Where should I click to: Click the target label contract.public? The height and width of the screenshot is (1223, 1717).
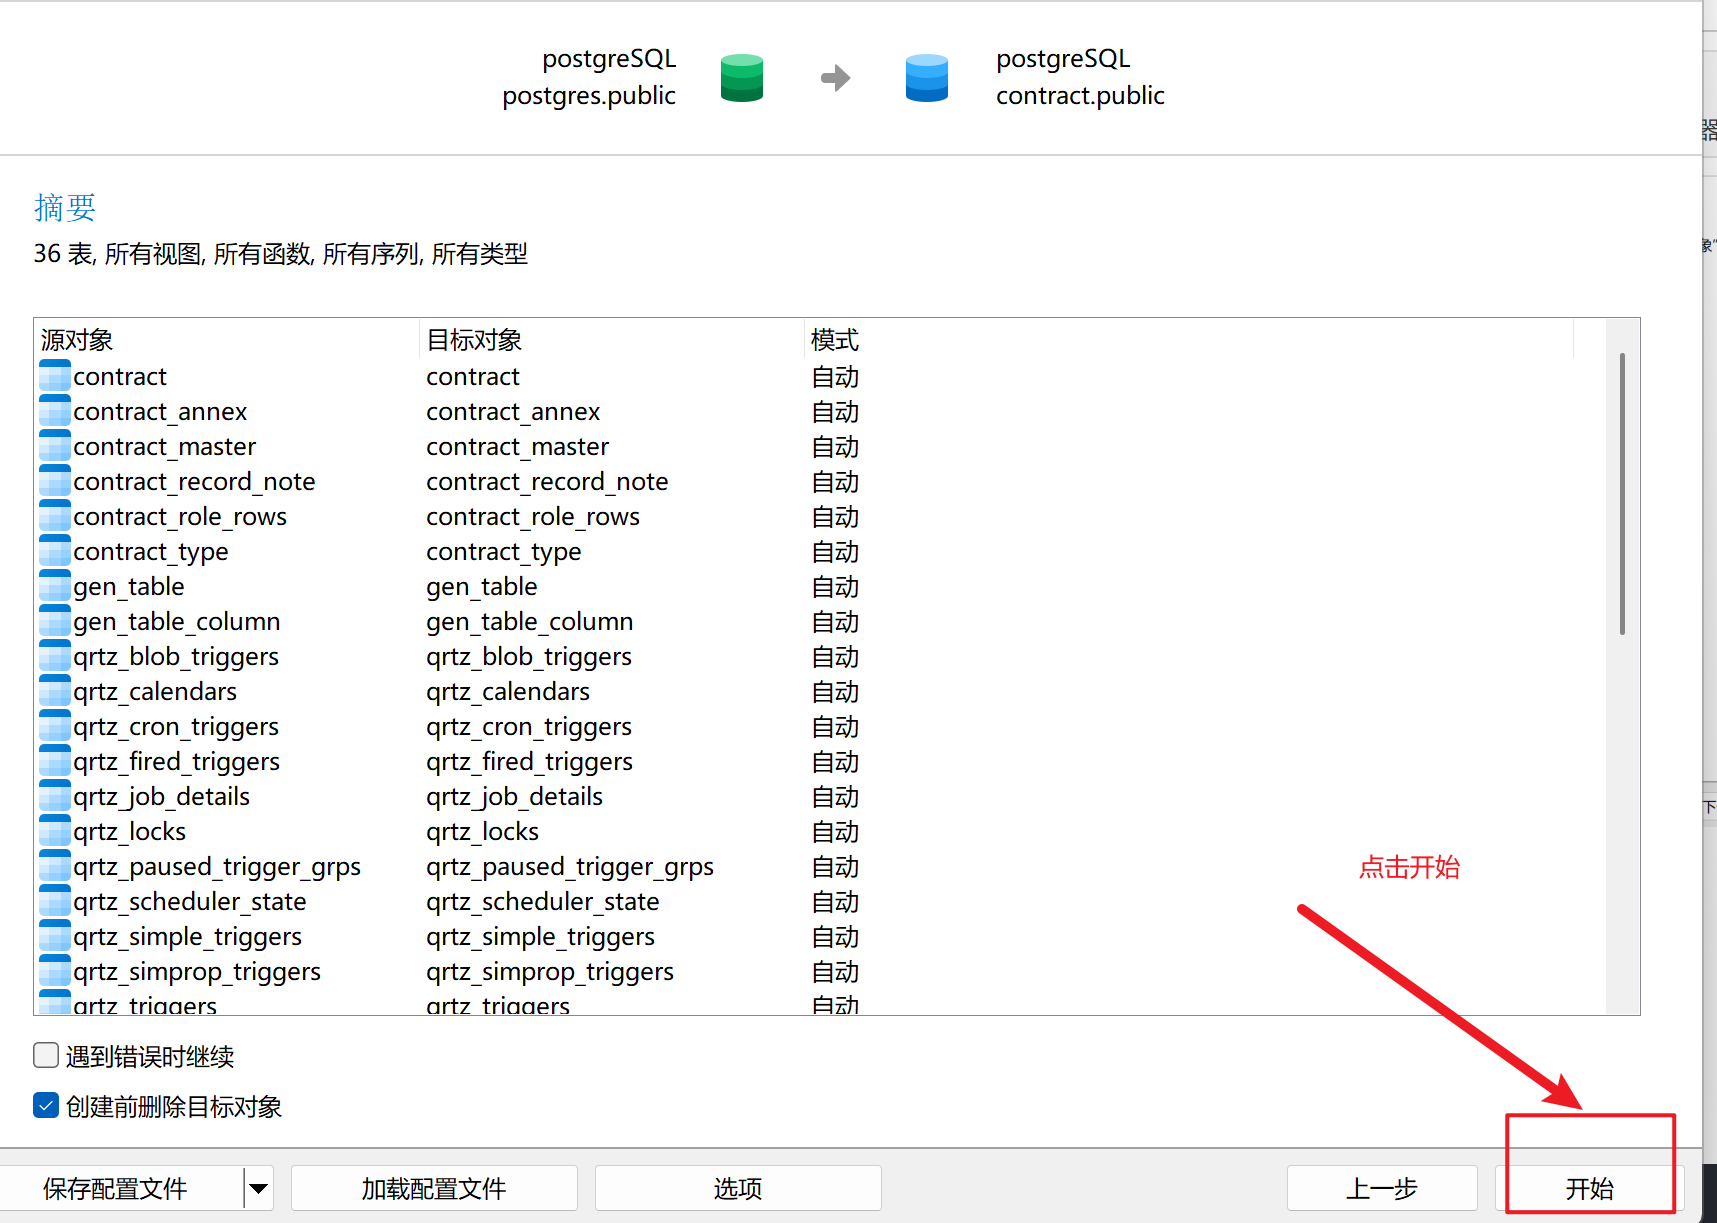1080,96
